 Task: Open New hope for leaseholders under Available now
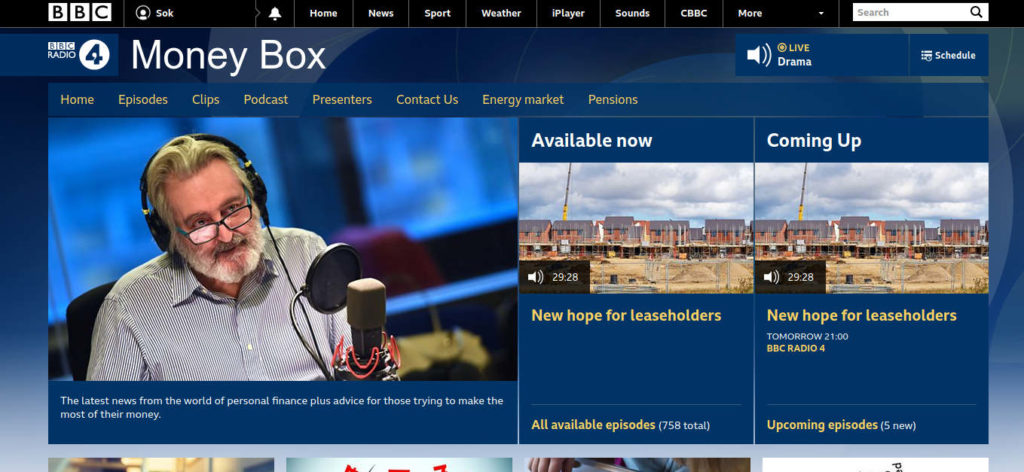626,316
